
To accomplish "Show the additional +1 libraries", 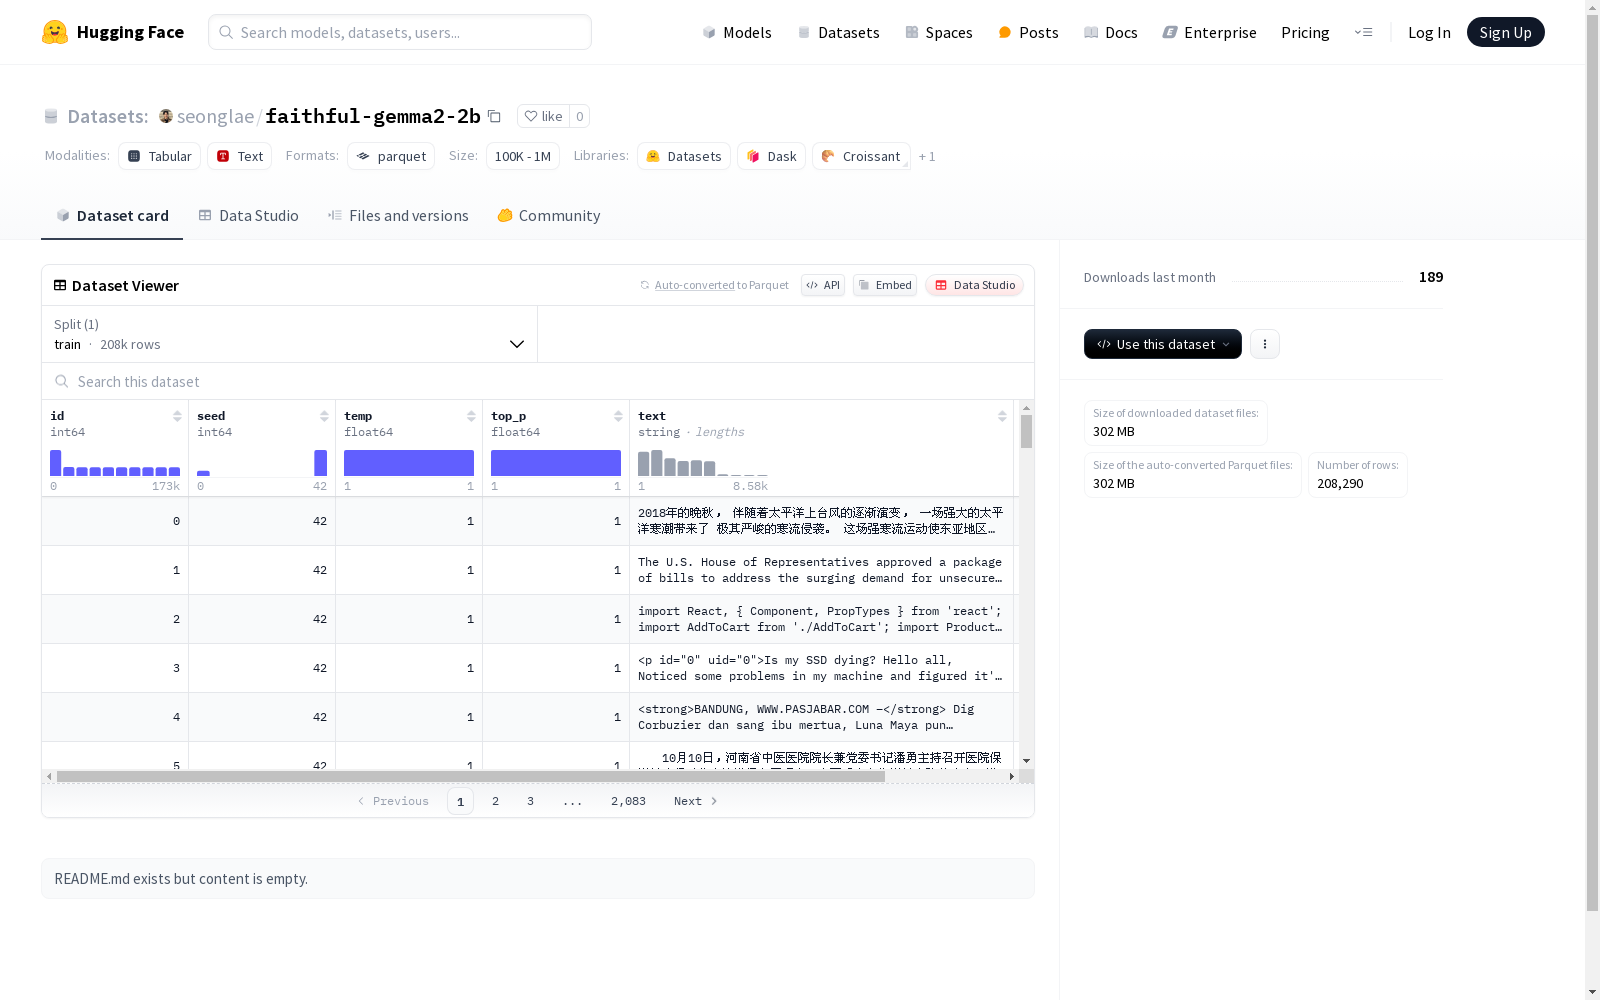I will [927, 156].
